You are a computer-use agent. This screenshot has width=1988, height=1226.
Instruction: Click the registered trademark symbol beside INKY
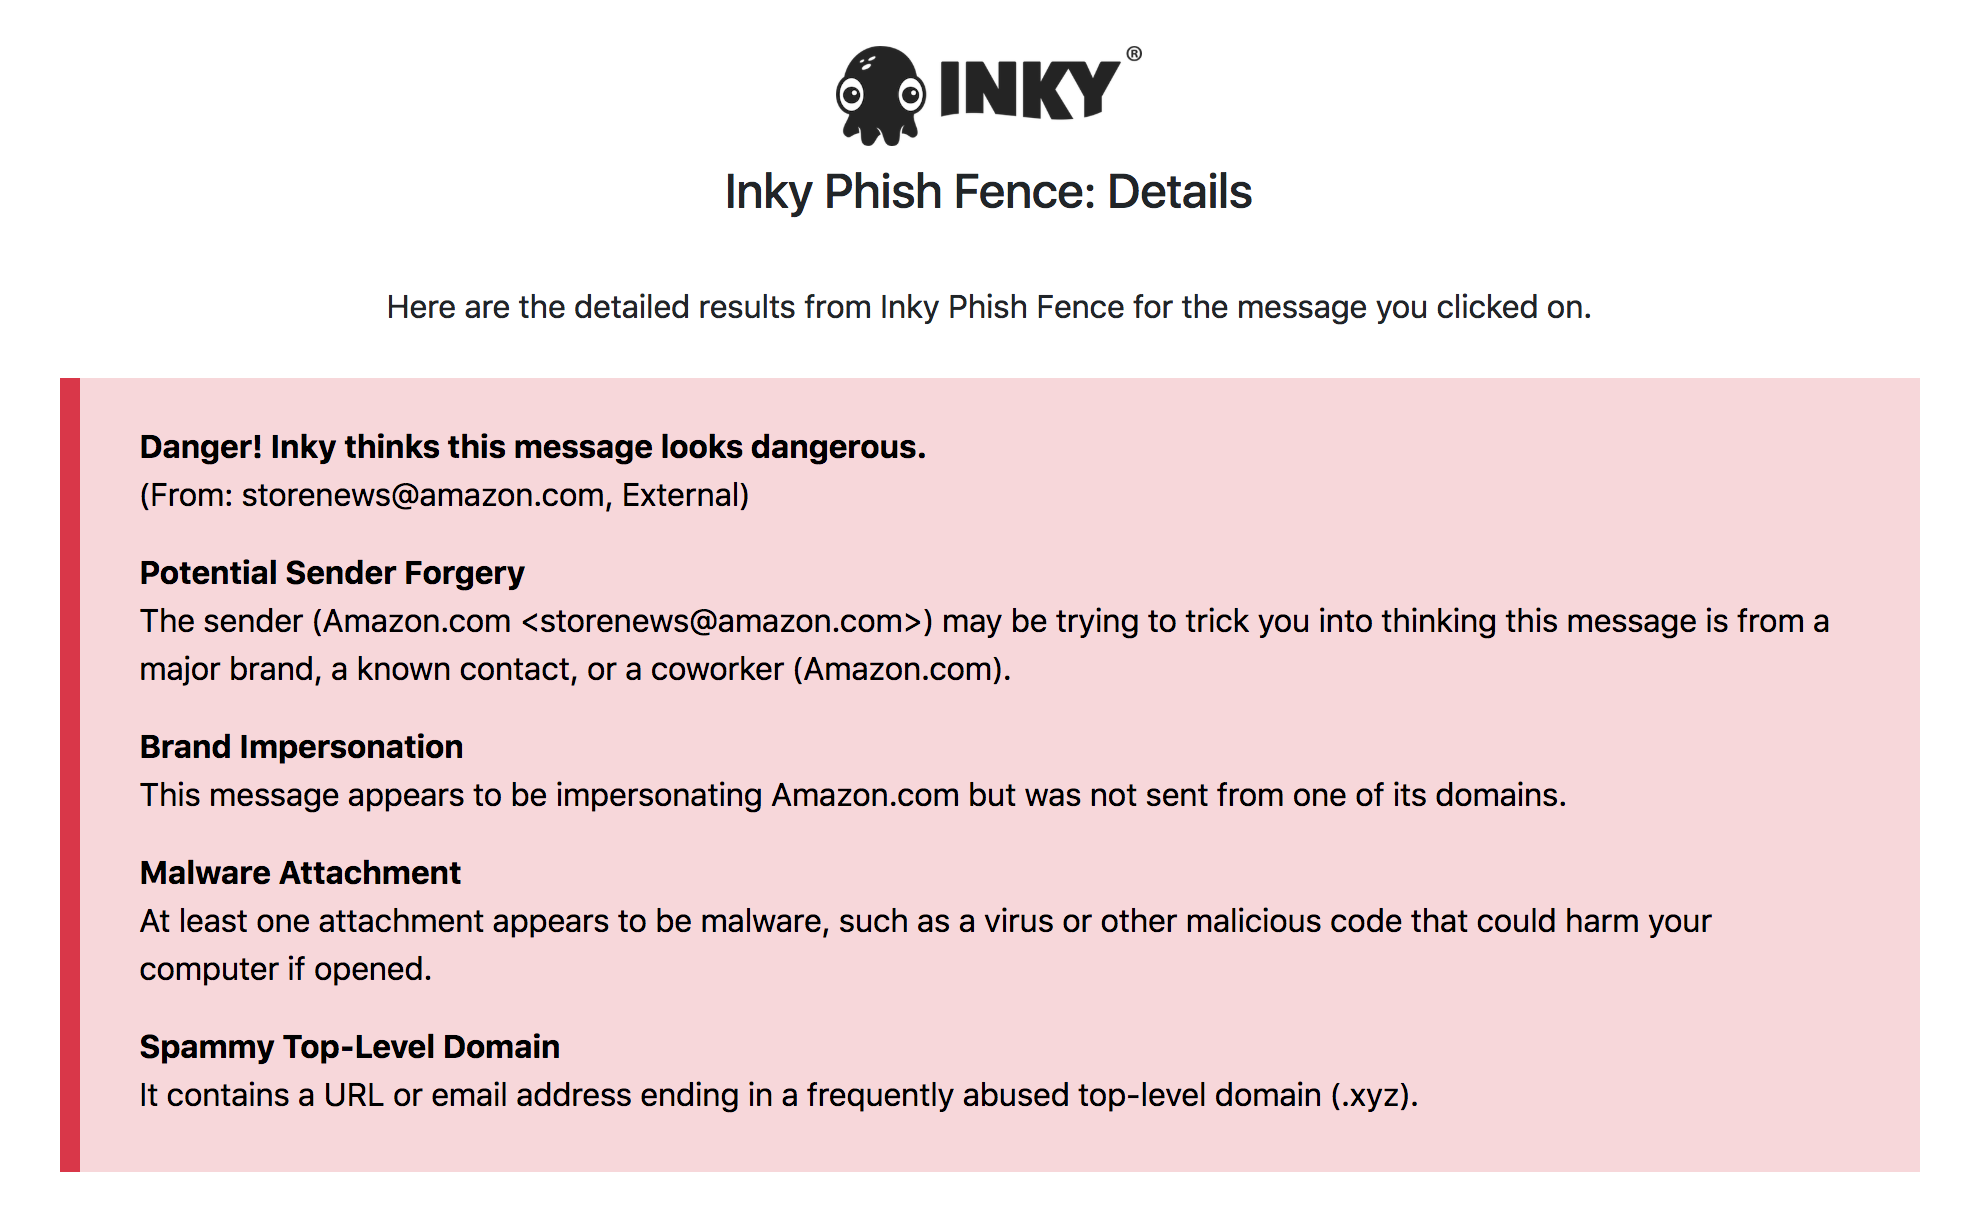[x=1134, y=54]
